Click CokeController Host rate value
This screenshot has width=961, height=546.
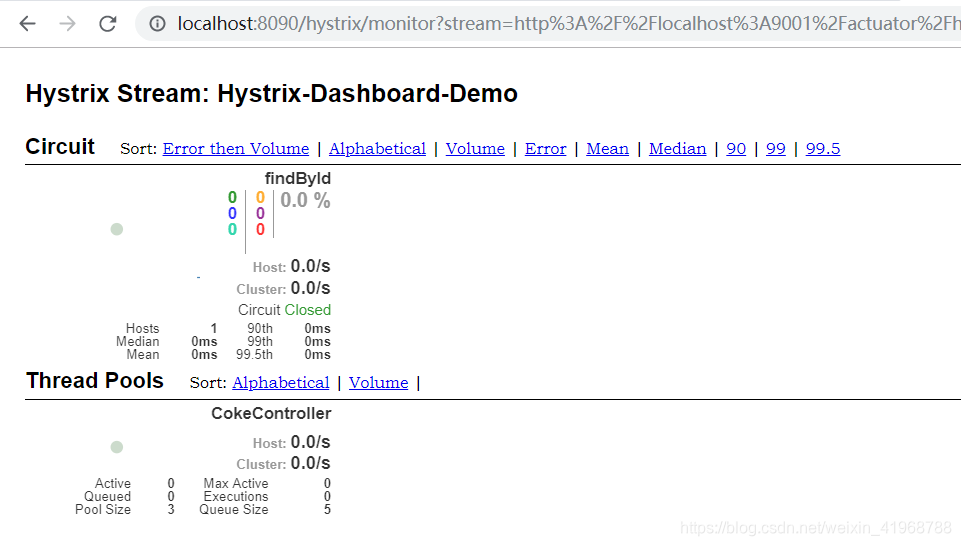[x=310, y=442]
